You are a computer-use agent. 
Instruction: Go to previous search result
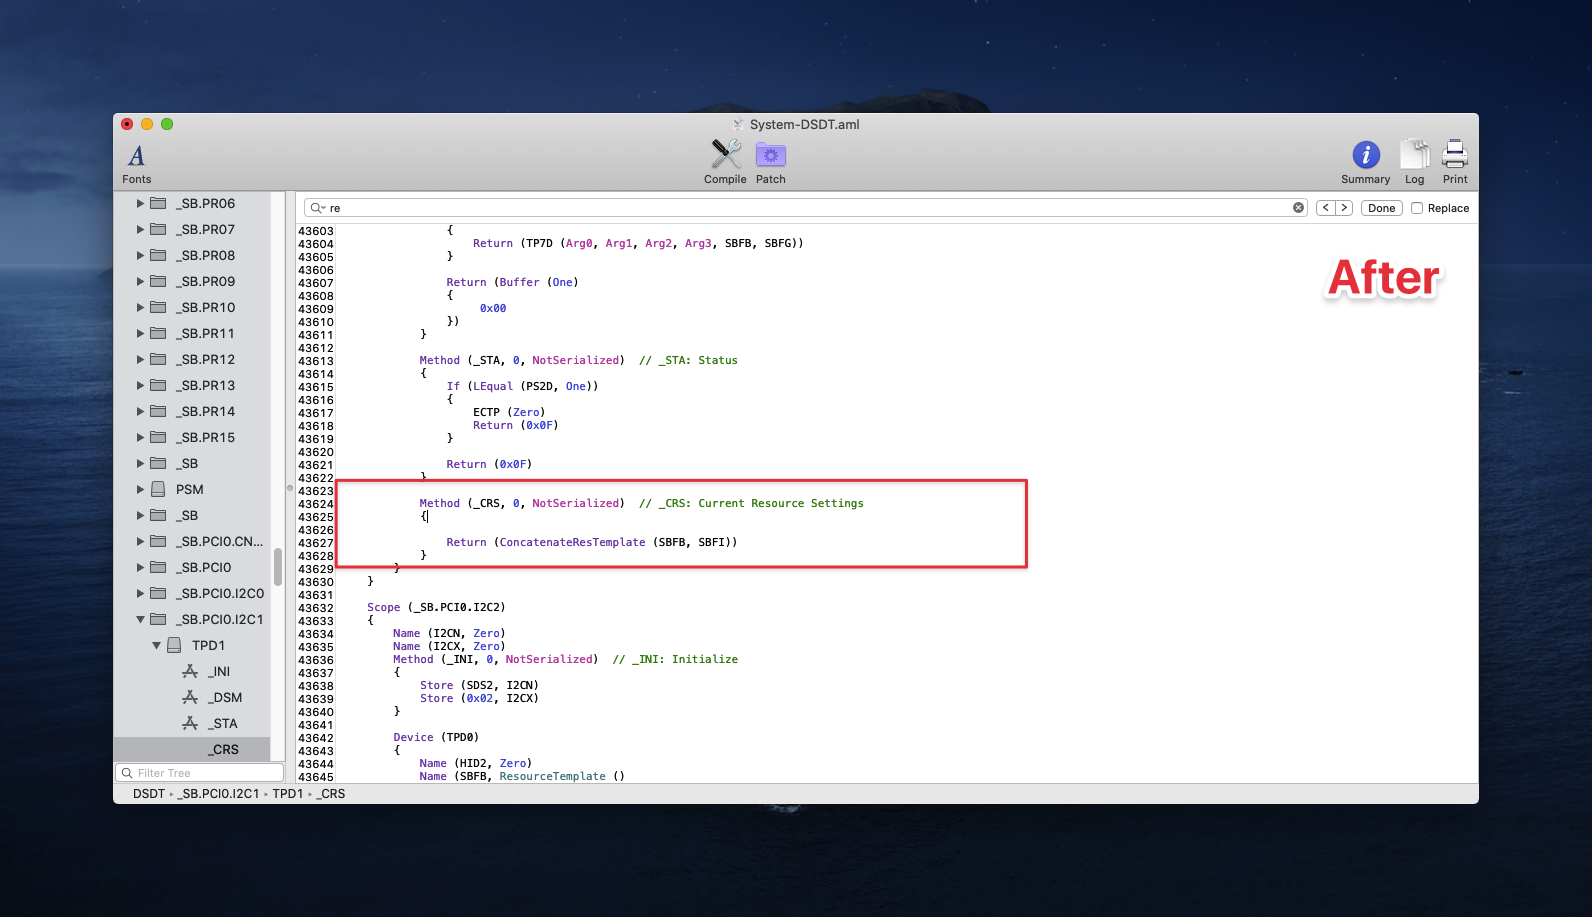[1326, 208]
